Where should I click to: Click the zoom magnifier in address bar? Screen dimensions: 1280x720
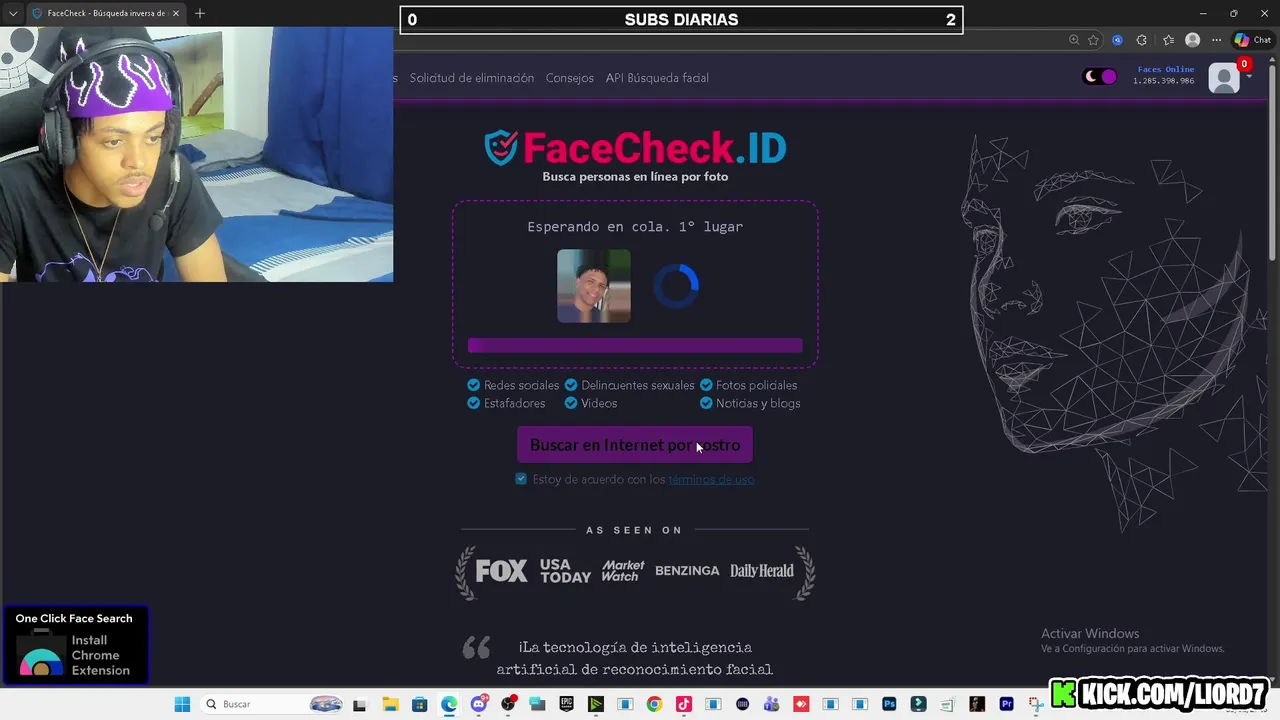[x=1074, y=40]
